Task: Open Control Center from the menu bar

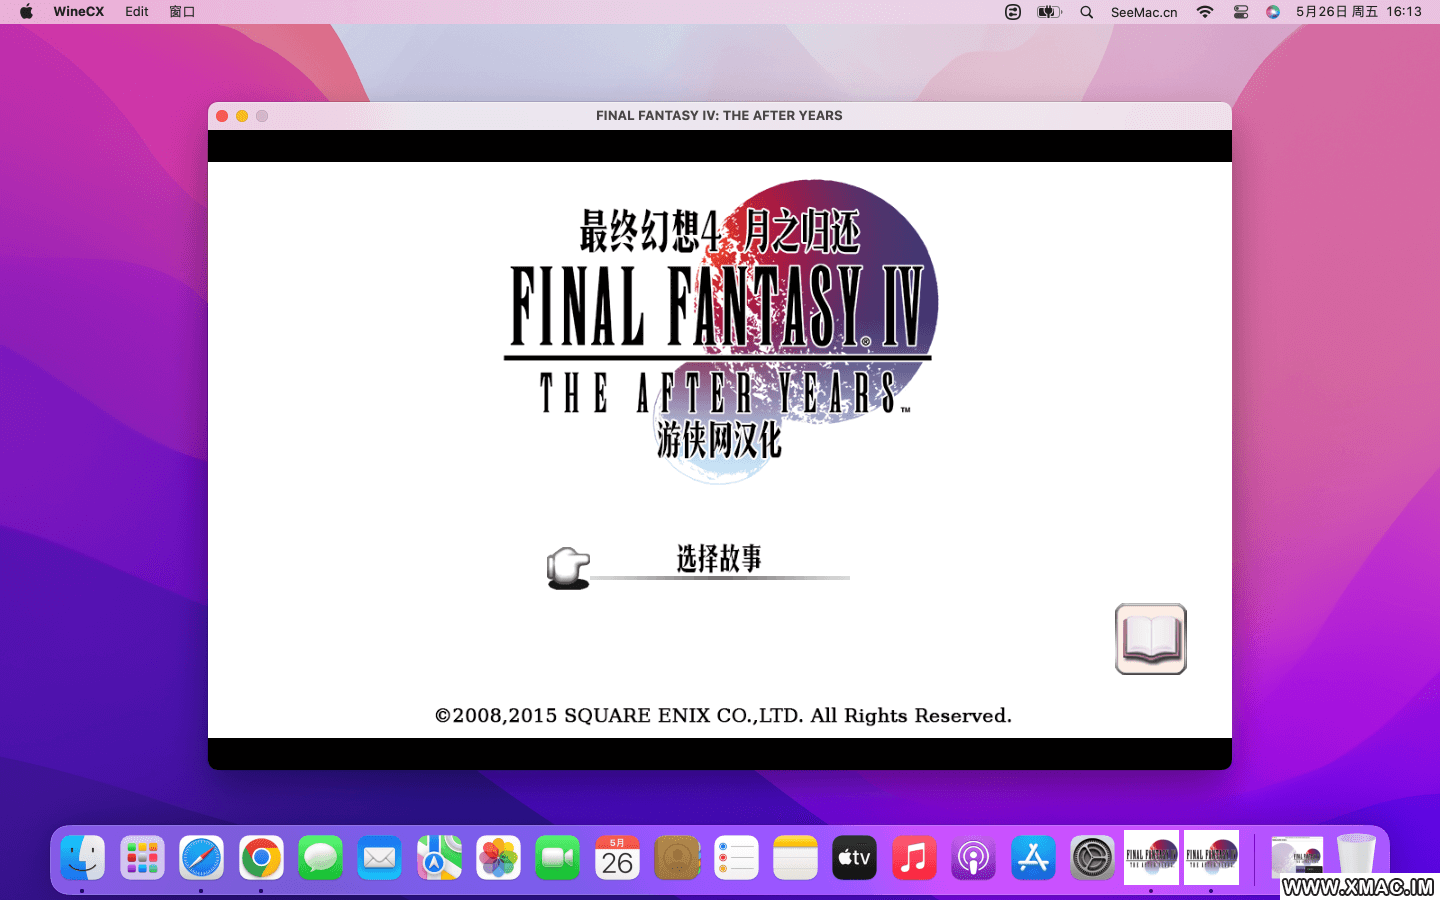Action: [x=1241, y=12]
